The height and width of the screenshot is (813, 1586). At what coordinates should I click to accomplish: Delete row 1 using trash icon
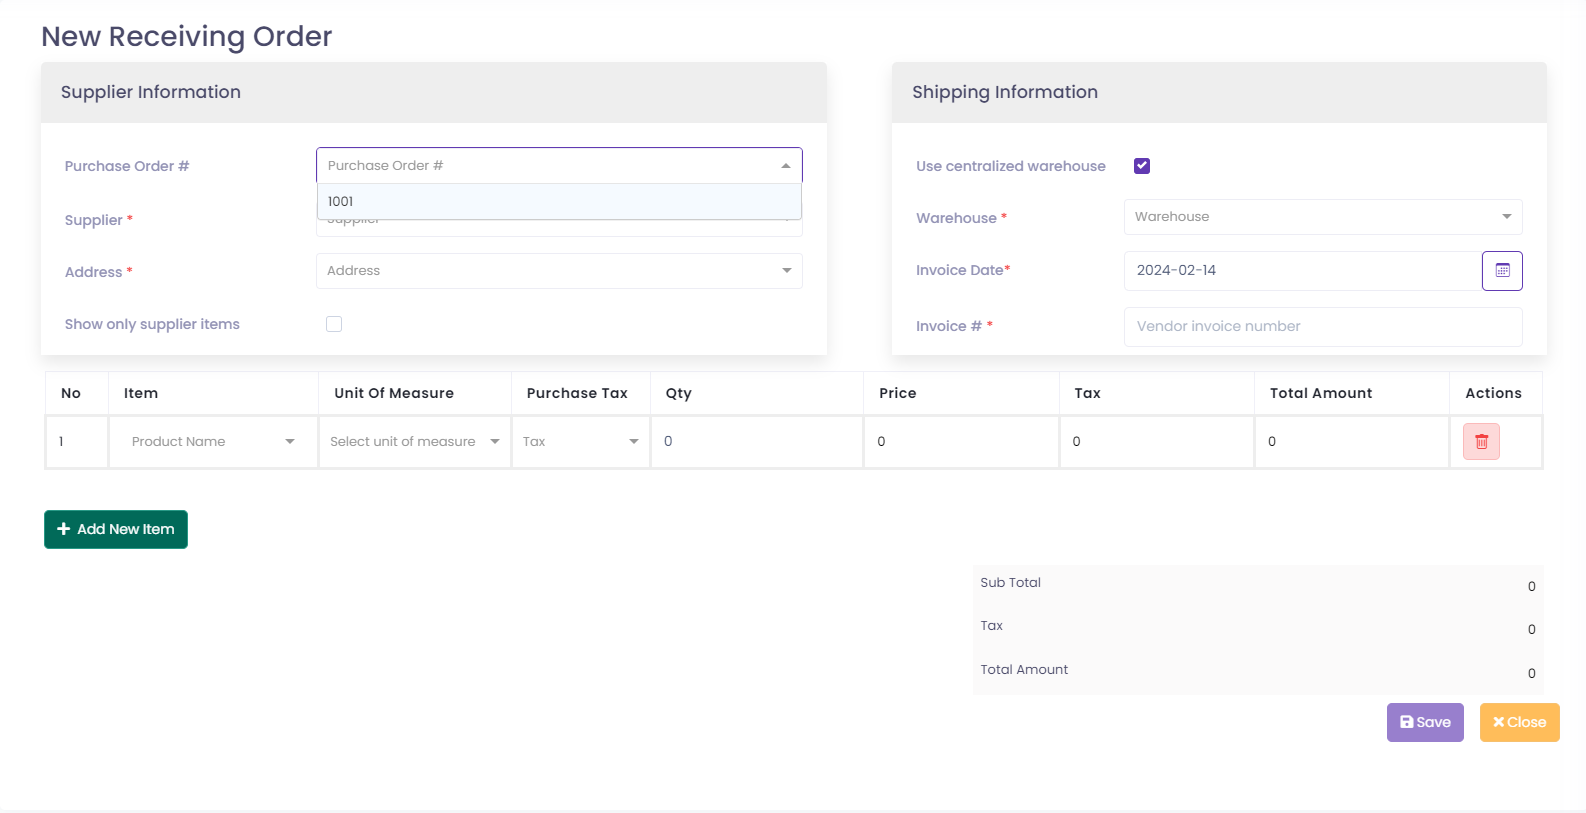[x=1481, y=442]
